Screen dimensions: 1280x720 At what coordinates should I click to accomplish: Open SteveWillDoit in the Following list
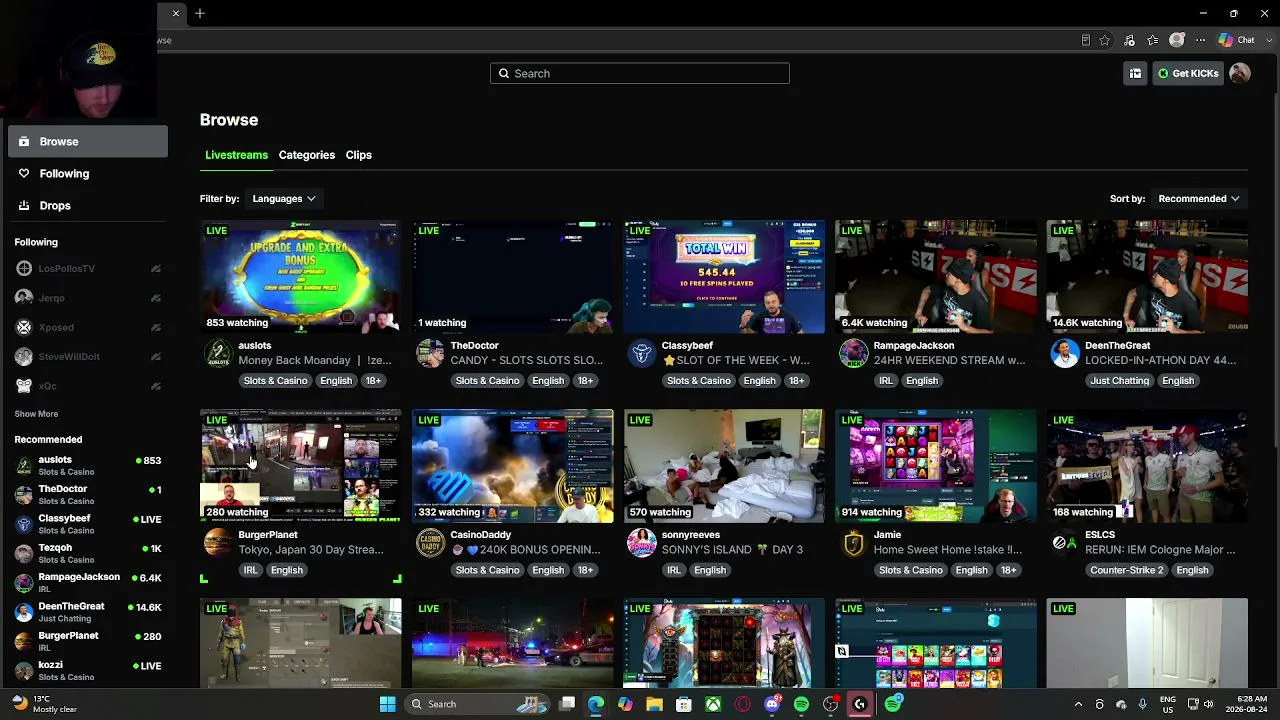pos(88,356)
